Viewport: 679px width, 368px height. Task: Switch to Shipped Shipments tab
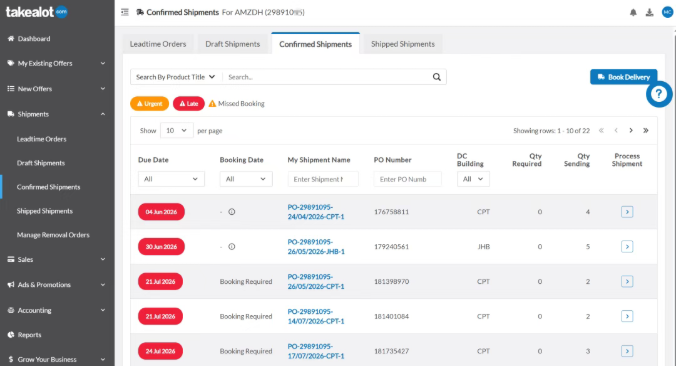pyautogui.click(x=403, y=44)
